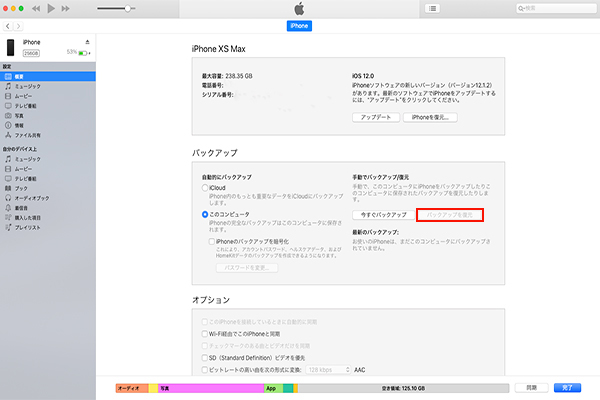Click the battery 53% indicator
600x400 pixels.
point(78,52)
